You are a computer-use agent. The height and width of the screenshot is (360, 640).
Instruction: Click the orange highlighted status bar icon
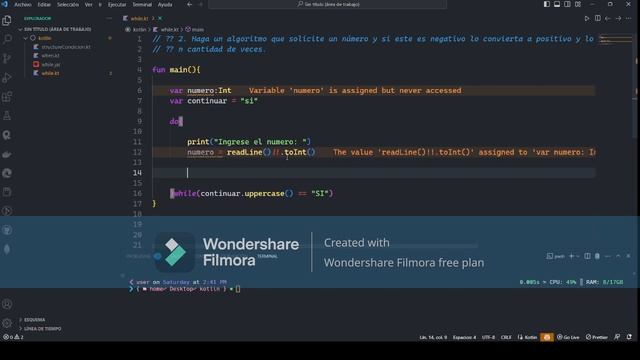pyautogui.click(x=547, y=337)
